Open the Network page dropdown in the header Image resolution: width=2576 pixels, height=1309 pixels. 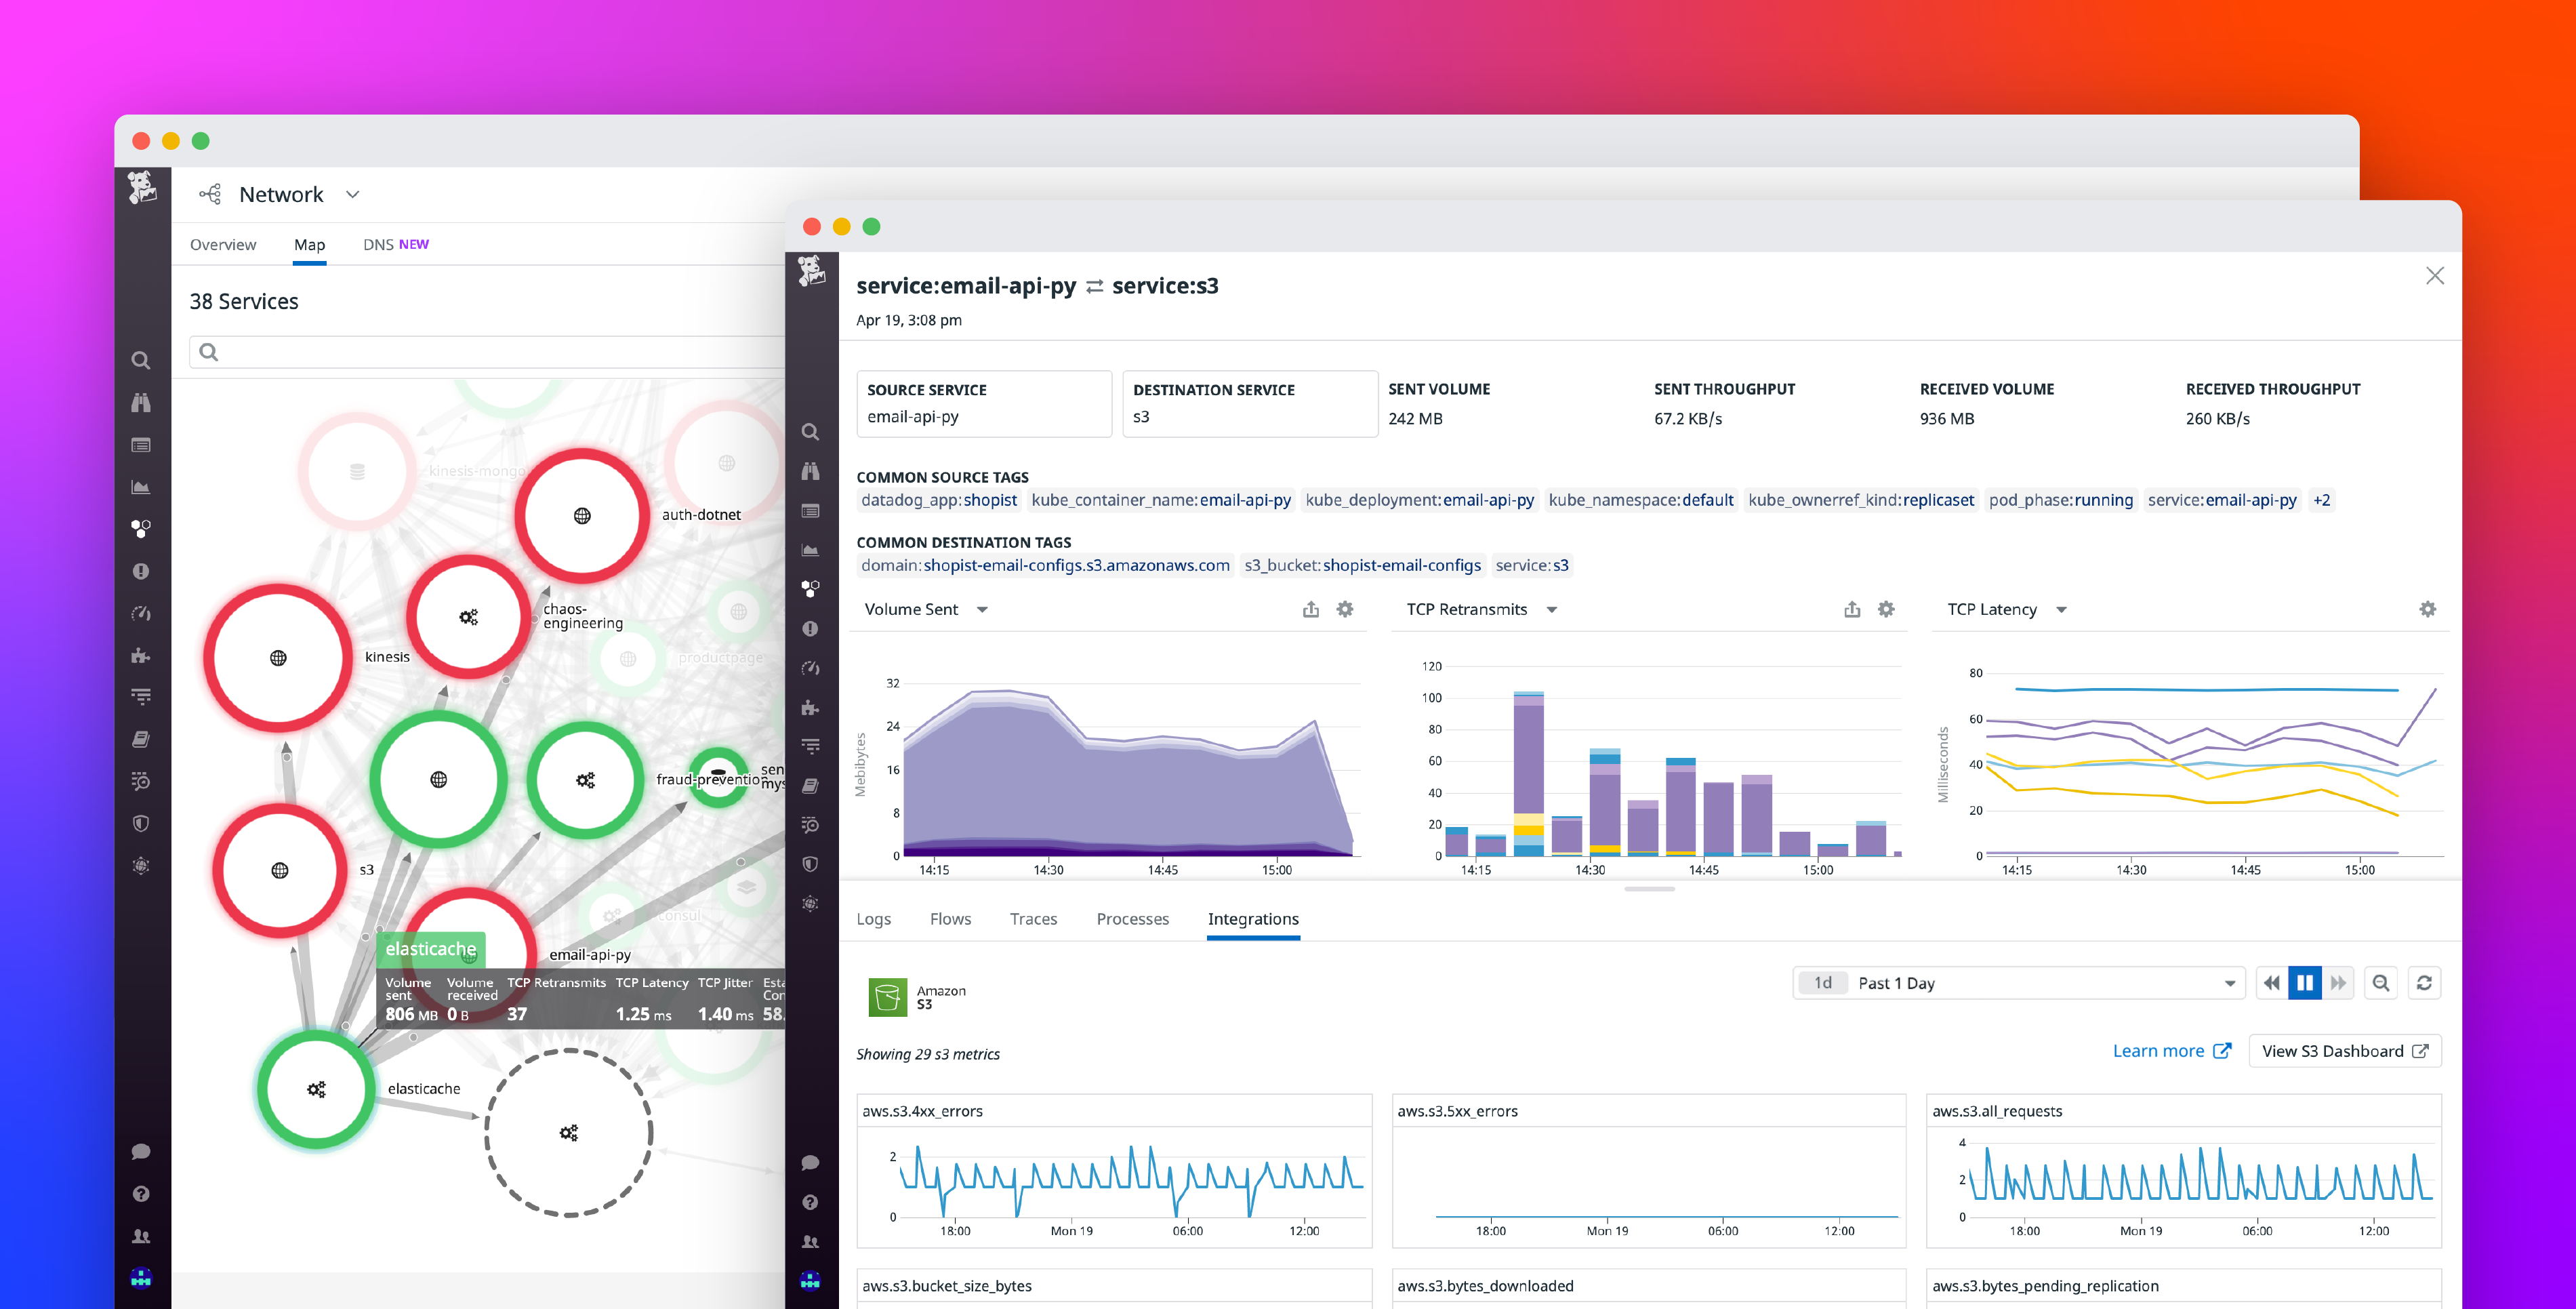coord(352,194)
